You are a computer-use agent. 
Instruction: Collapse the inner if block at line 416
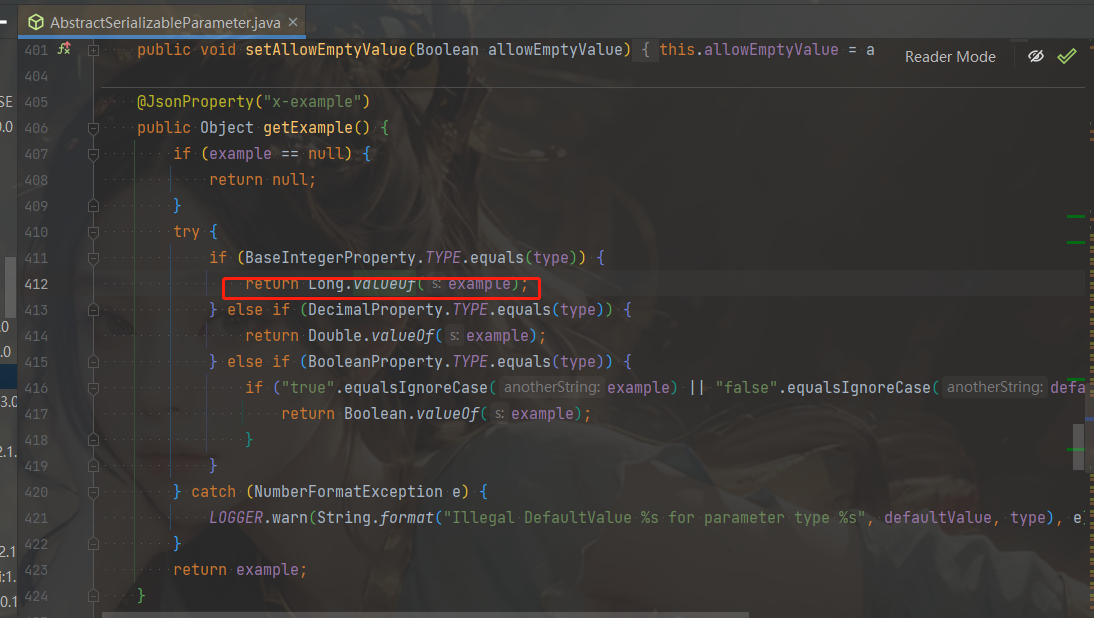(92, 387)
